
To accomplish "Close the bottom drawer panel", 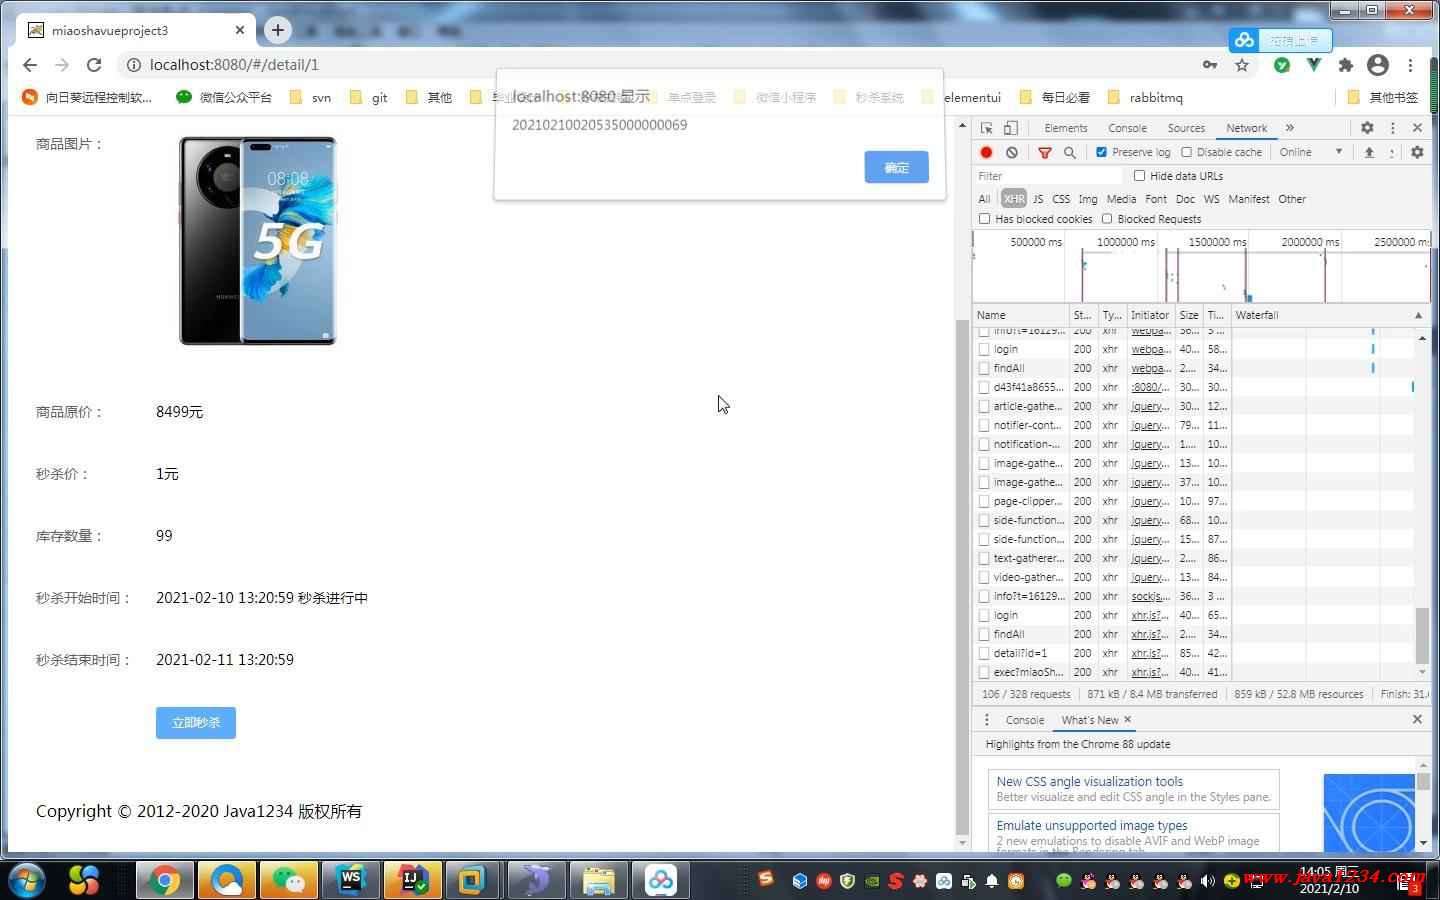I will click(x=1417, y=719).
